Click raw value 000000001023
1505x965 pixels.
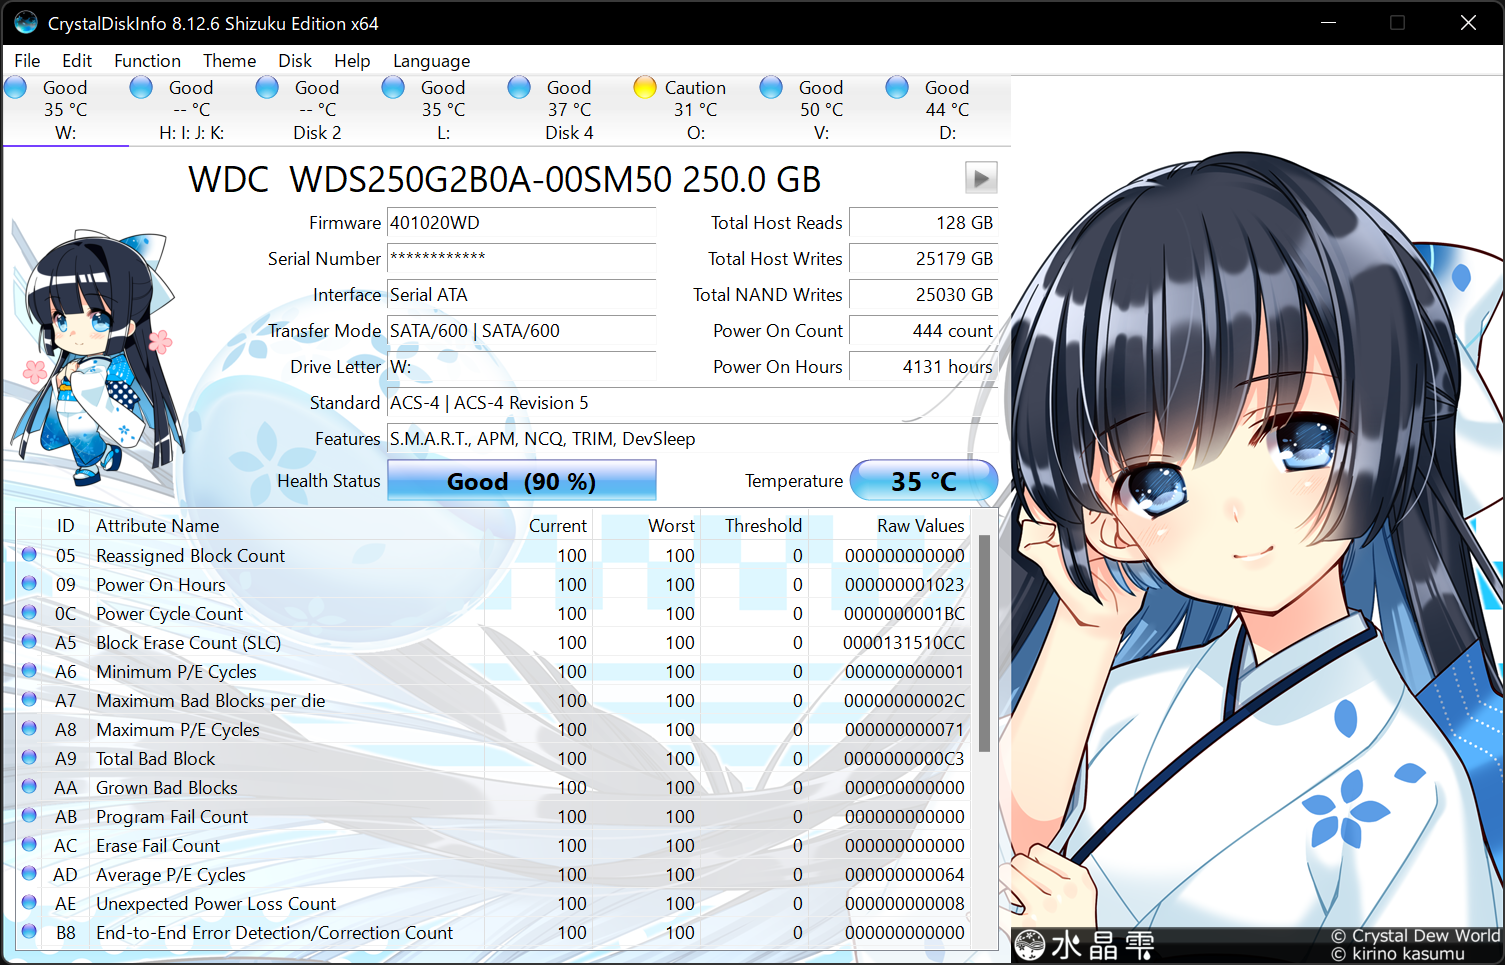click(x=904, y=585)
